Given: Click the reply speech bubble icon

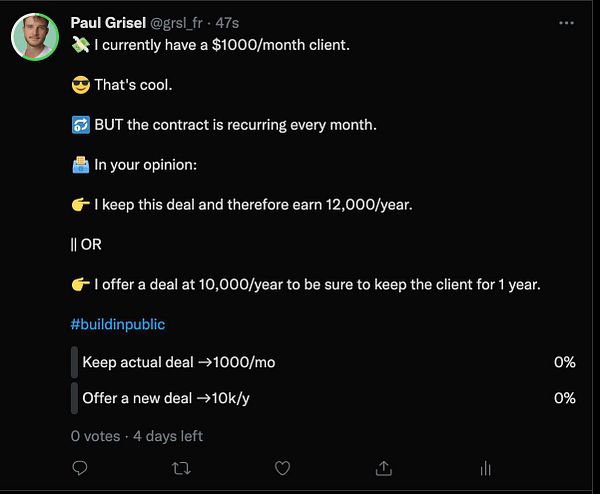Looking at the screenshot, I should [x=81, y=467].
